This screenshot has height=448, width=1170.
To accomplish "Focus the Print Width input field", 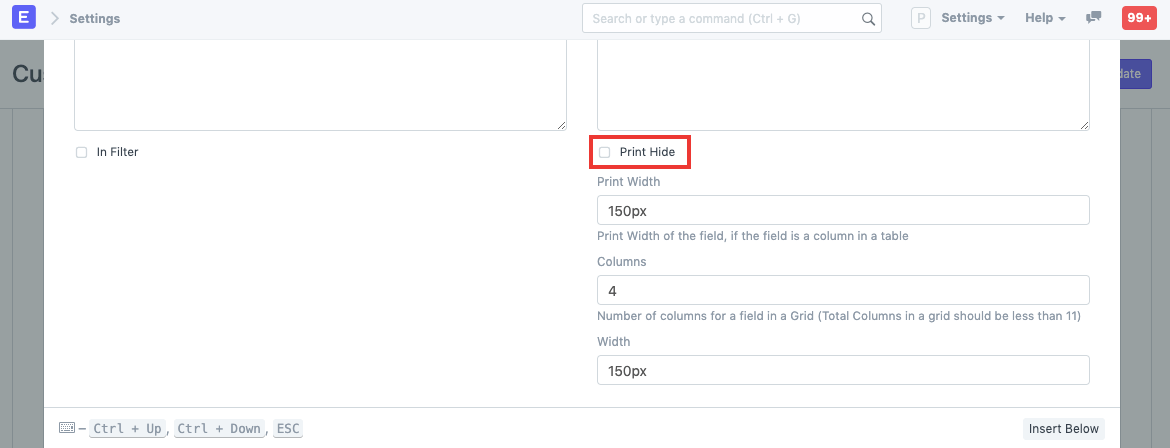I will click(842, 210).
